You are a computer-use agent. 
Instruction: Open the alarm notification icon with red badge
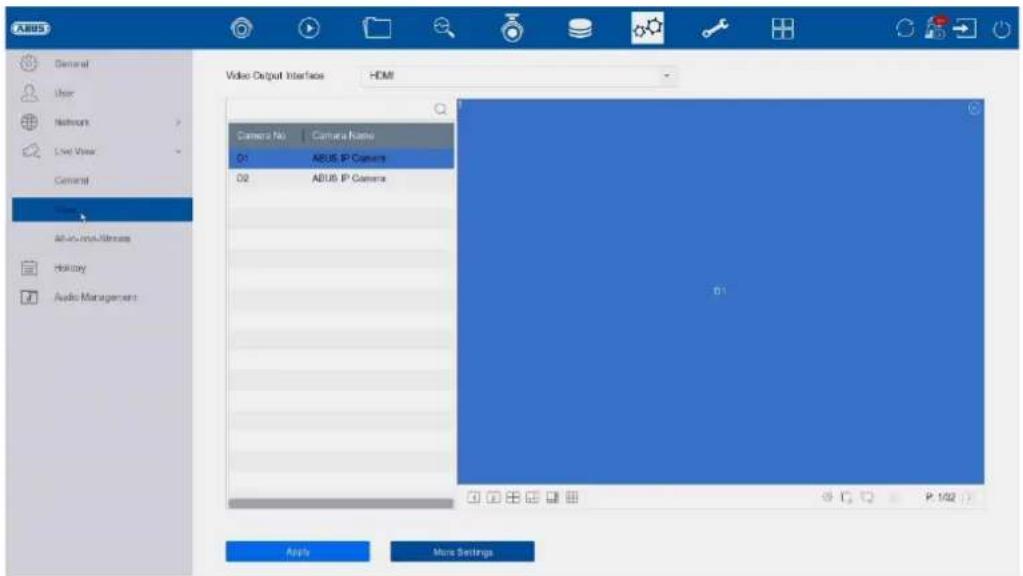[x=936, y=28]
